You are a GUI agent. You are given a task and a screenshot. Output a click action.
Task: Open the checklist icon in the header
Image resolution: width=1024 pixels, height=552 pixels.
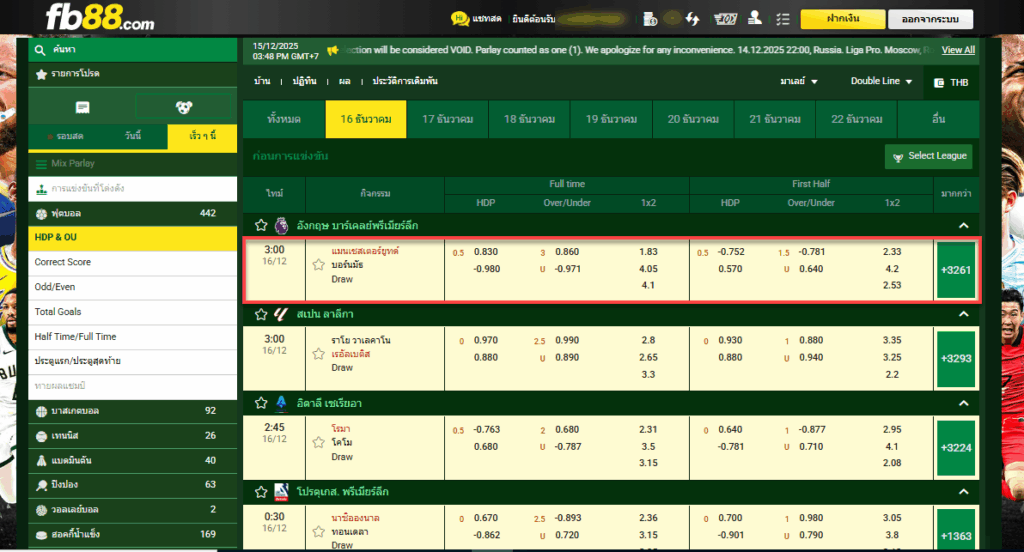pyautogui.click(x=783, y=19)
